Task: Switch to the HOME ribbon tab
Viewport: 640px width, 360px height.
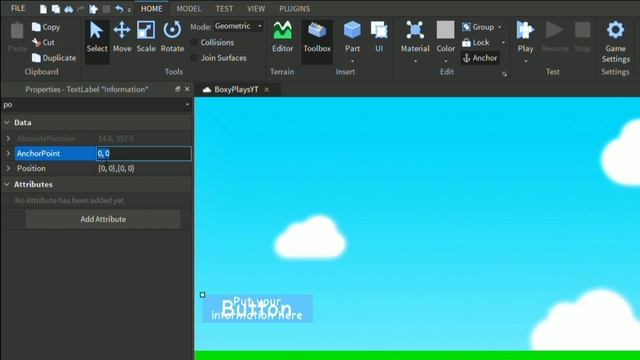Action: pos(151,8)
